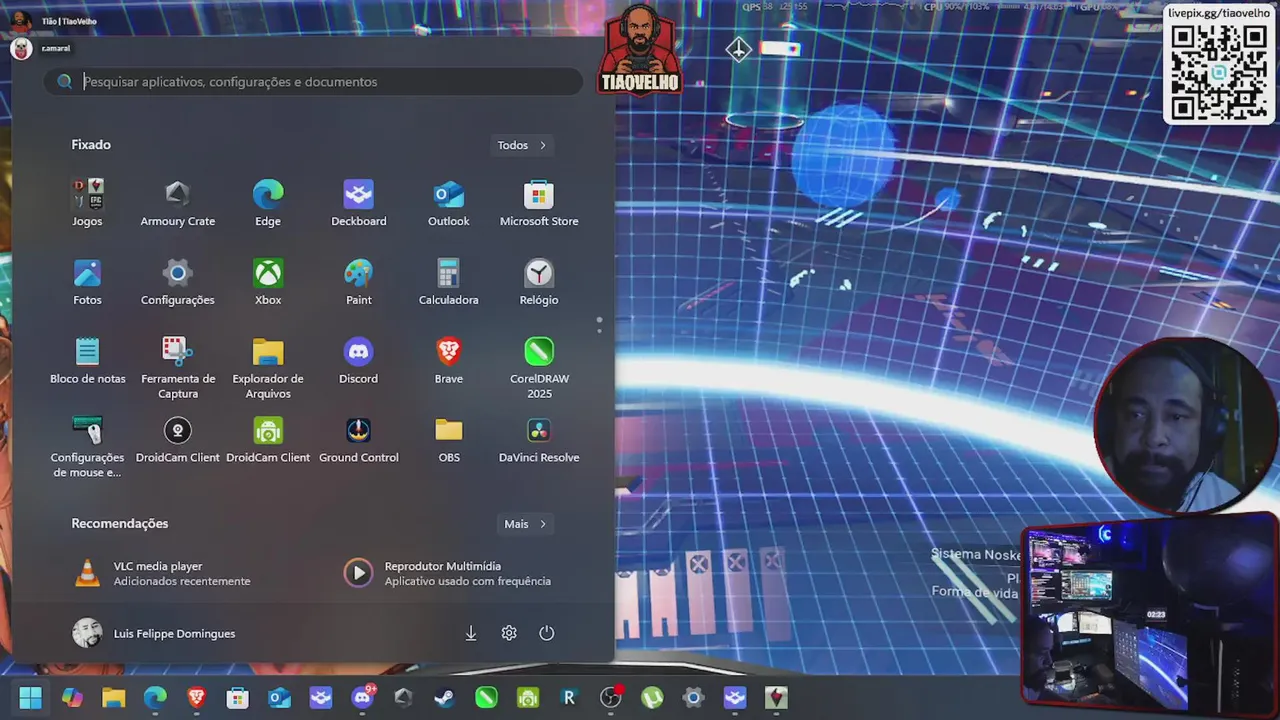Click the livepix QR code overlay
The height and width of the screenshot is (720, 1280).
(1220, 72)
